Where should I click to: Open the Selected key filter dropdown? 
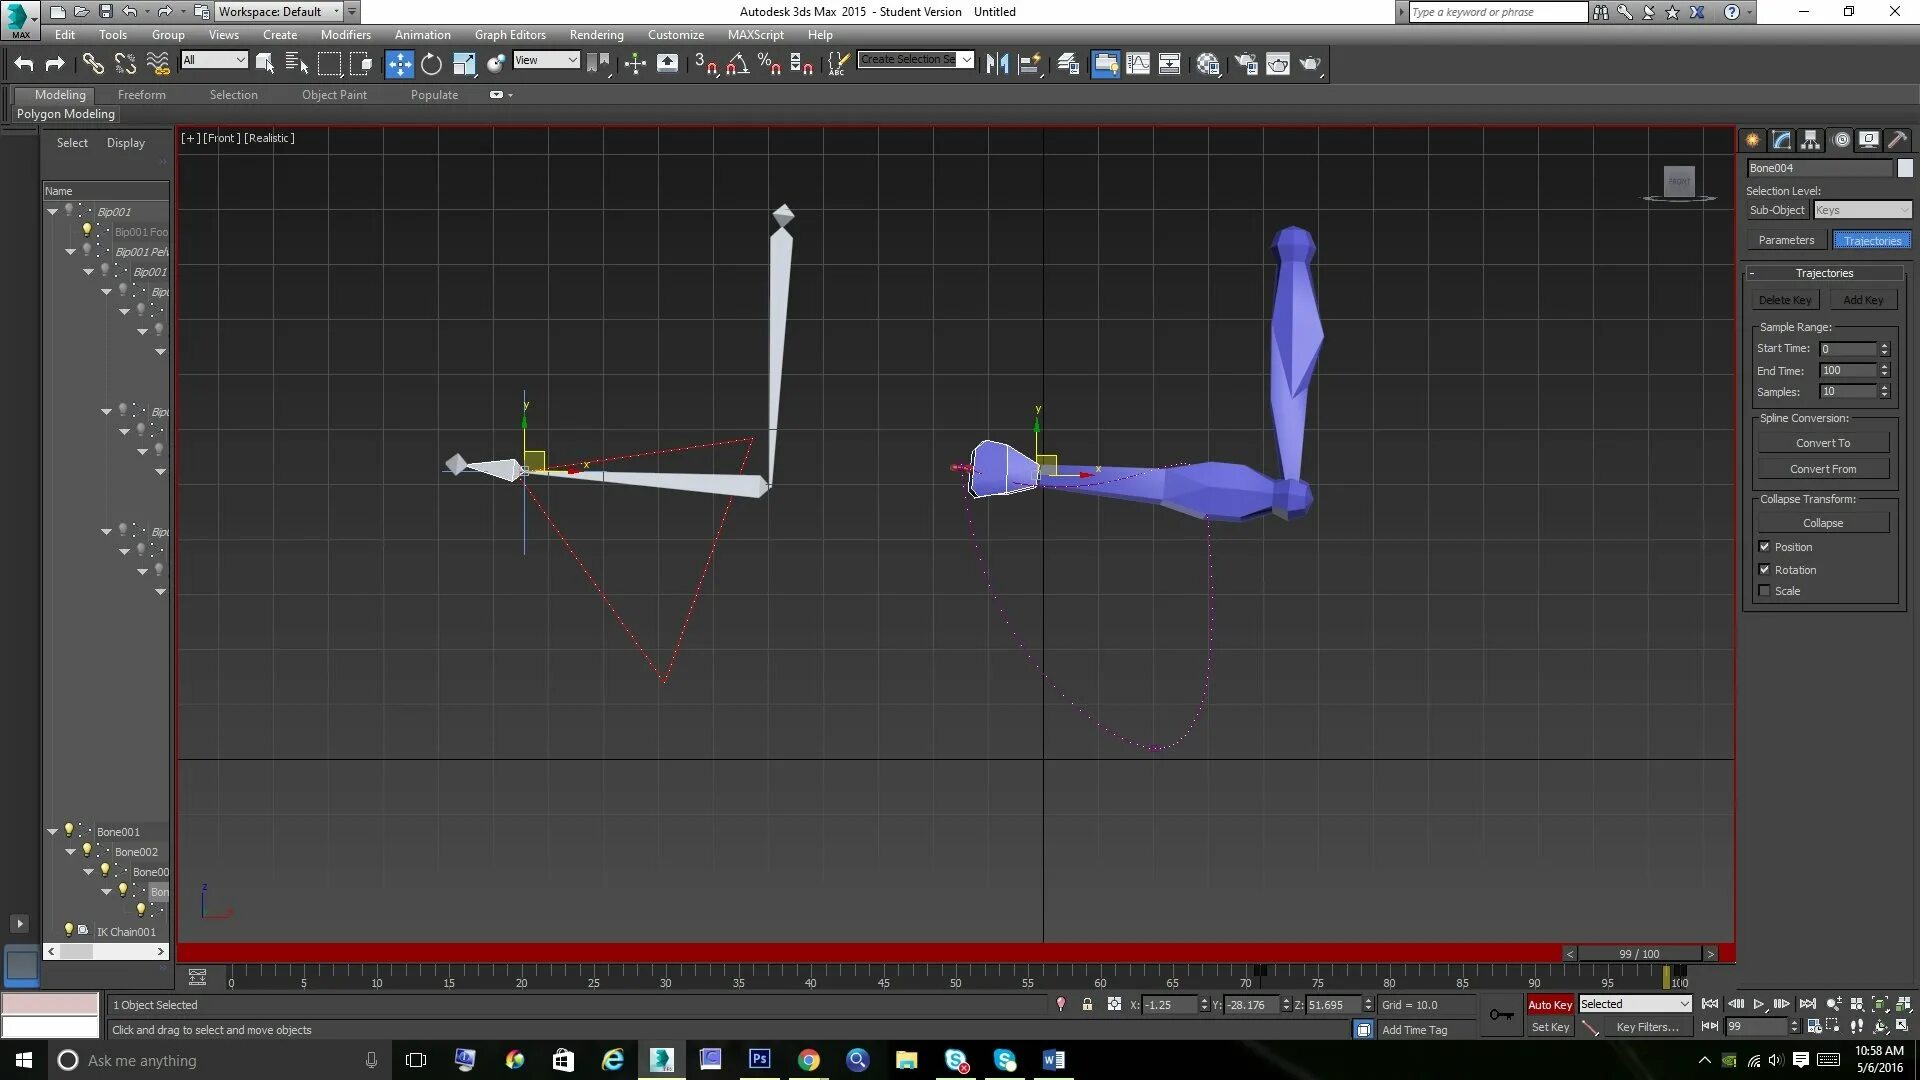(1635, 1004)
